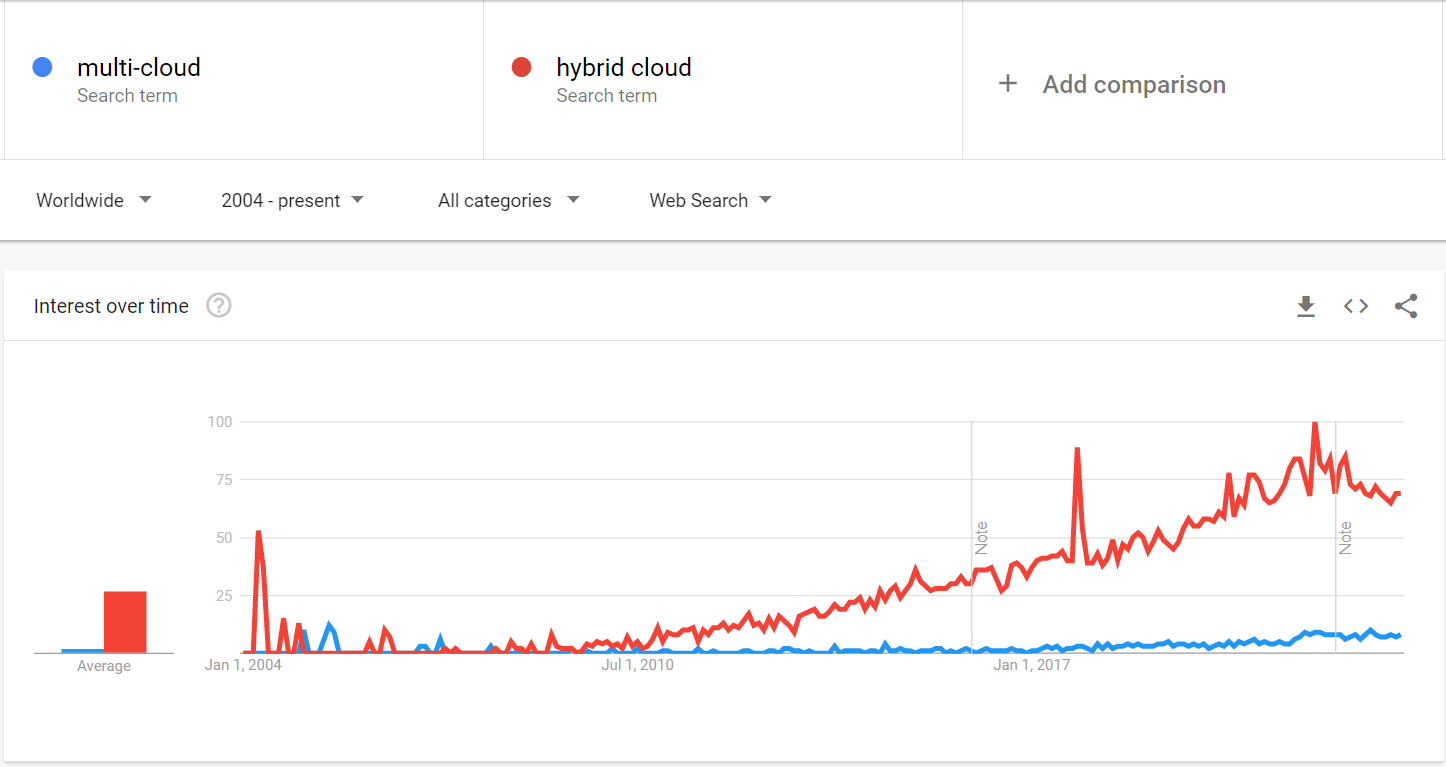Click the red hybrid cloud color dot
1446x767 pixels.
(x=521, y=67)
